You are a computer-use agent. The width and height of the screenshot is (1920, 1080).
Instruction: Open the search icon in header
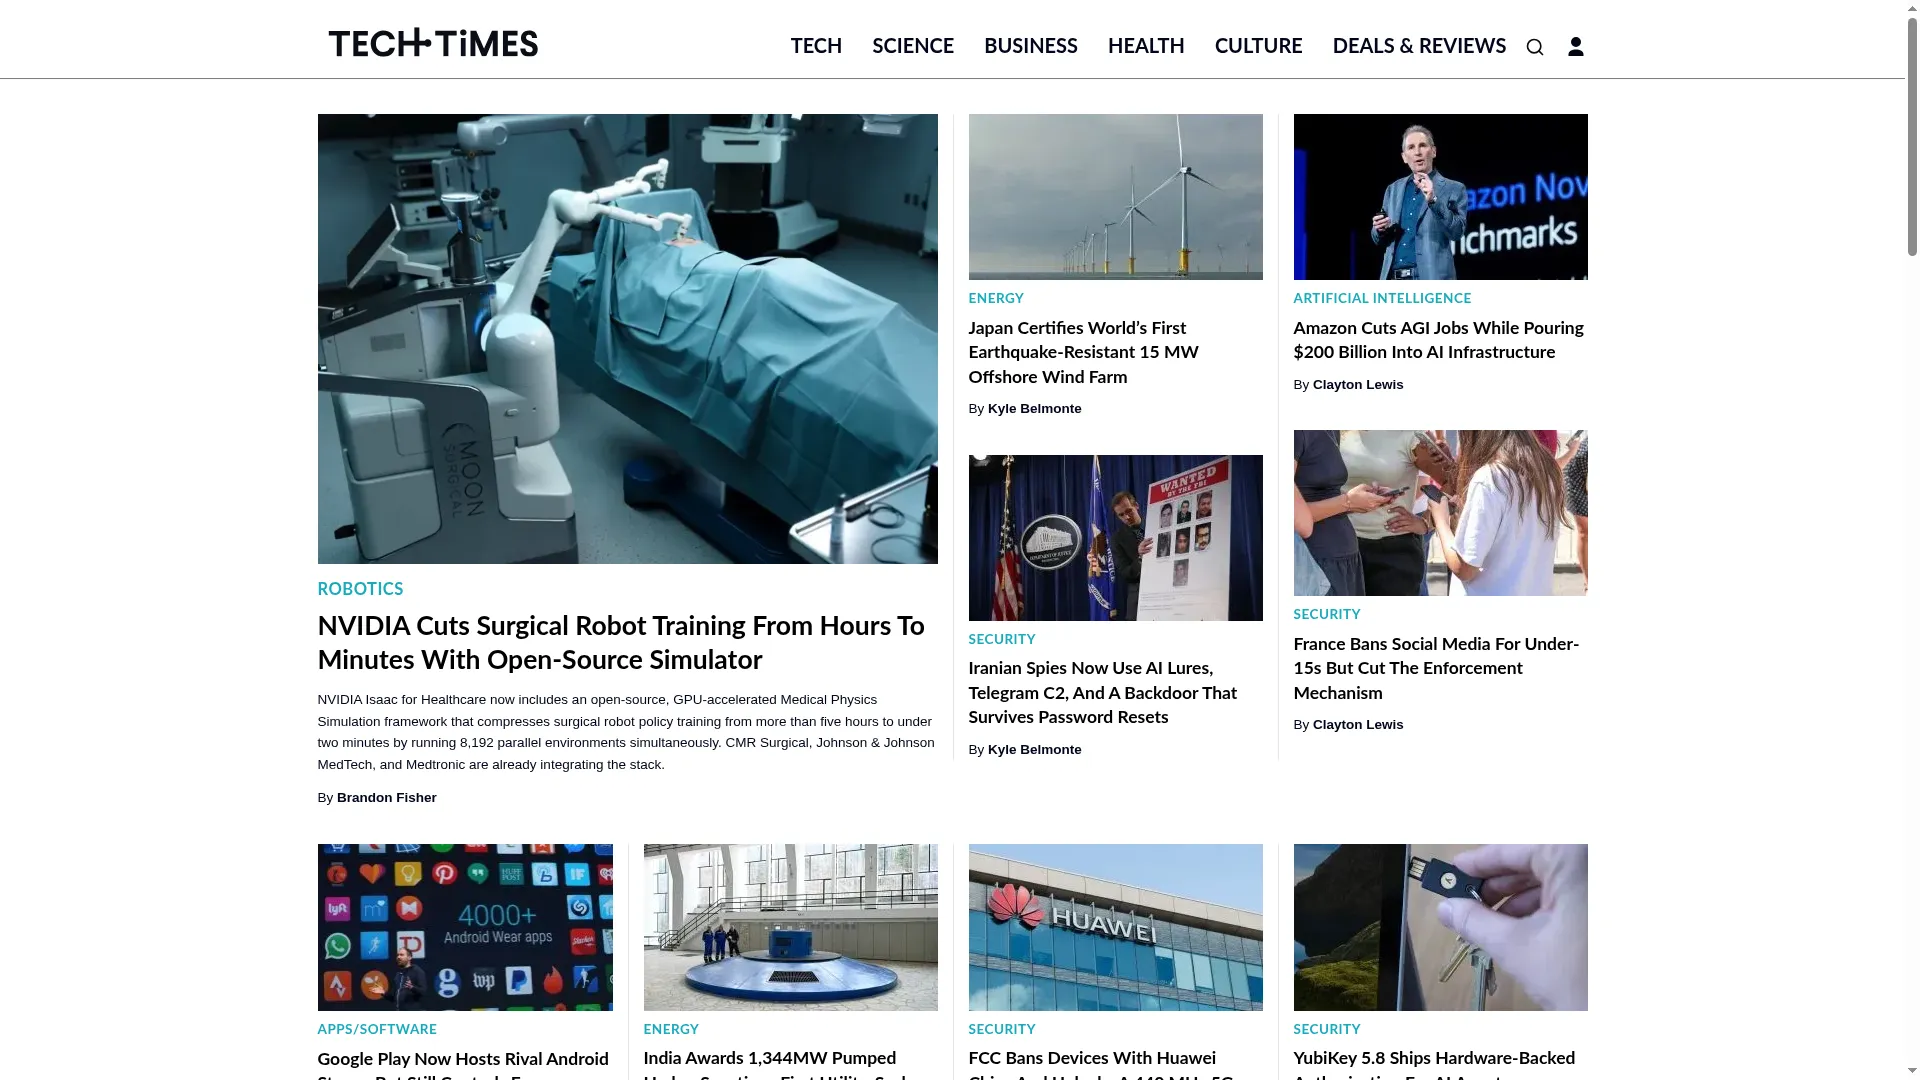coord(1535,47)
